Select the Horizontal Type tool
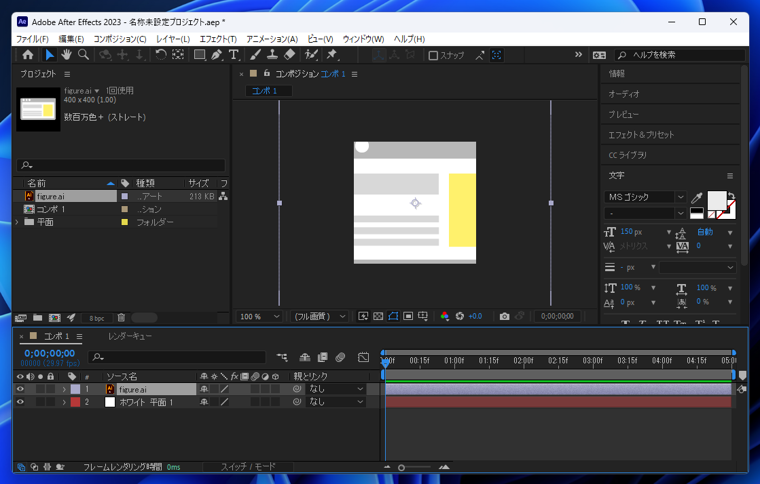Viewport: 760px width, 484px height. [x=234, y=55]
